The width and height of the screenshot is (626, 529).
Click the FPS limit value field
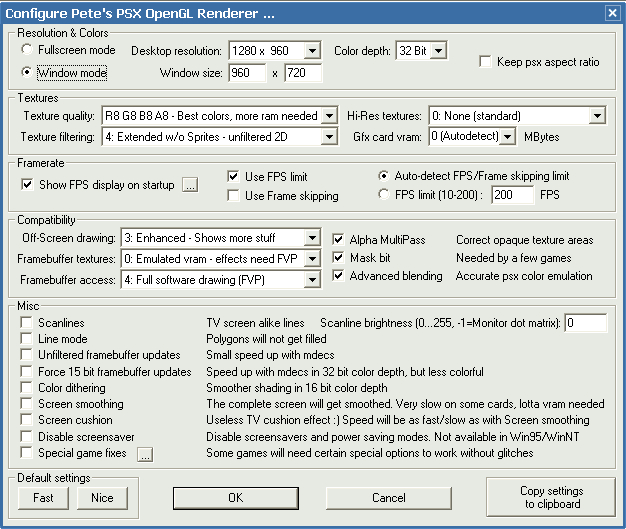(512, 195)
